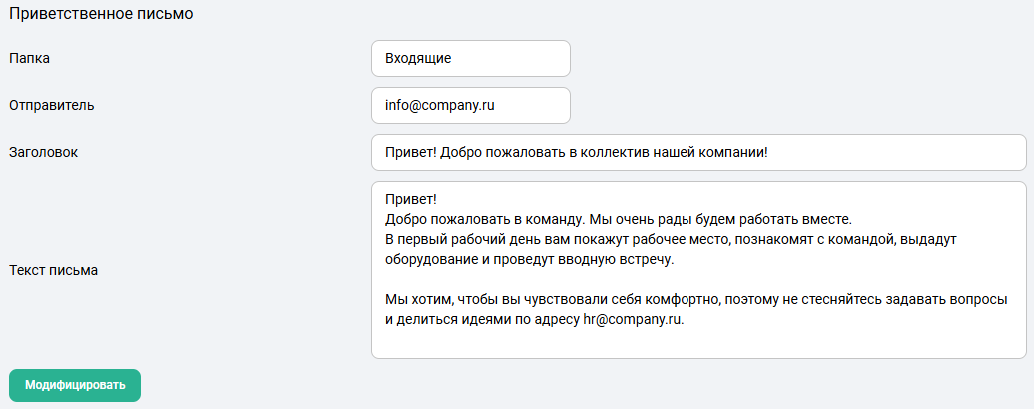The height and width of the screenshot is (409, 1034).
Task: Click the Отправитель field with info@company.ru
Action: point(470,105)
